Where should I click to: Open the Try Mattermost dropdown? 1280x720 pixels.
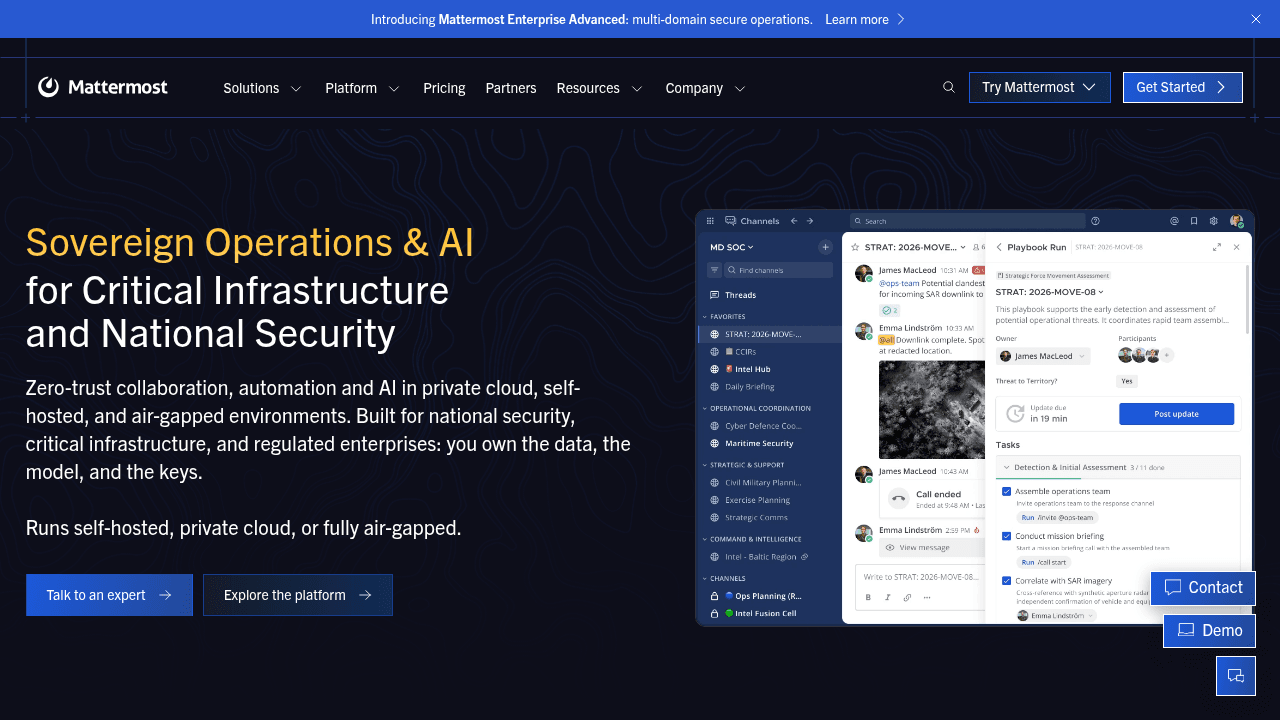pos(1040,87)
